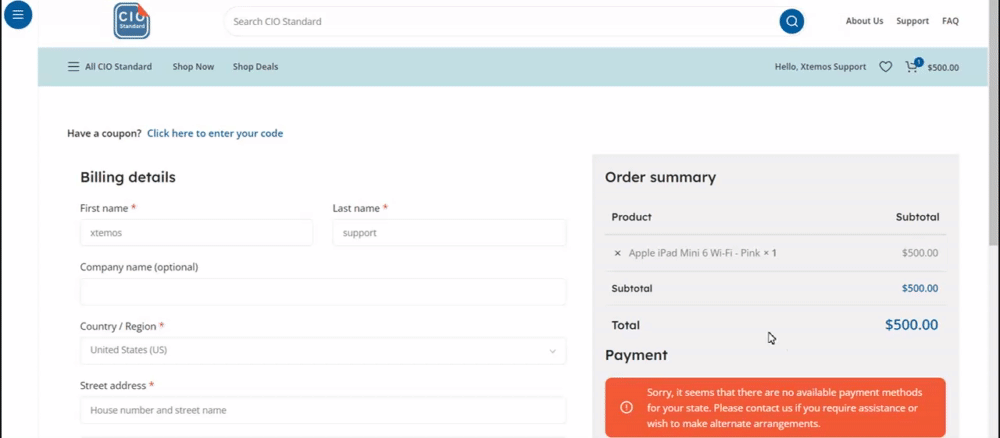The image size is (1000, 438).
Task: Click the Apple iPad Mini 6 product name
Action: pyautogui.click(x=695, y=253)
